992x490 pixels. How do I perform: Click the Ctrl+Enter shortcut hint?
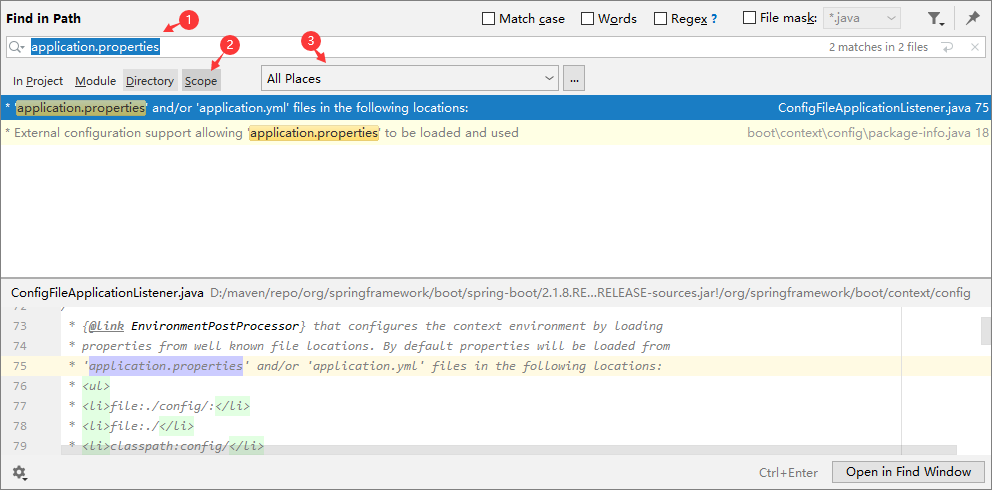tap(788, 472)
